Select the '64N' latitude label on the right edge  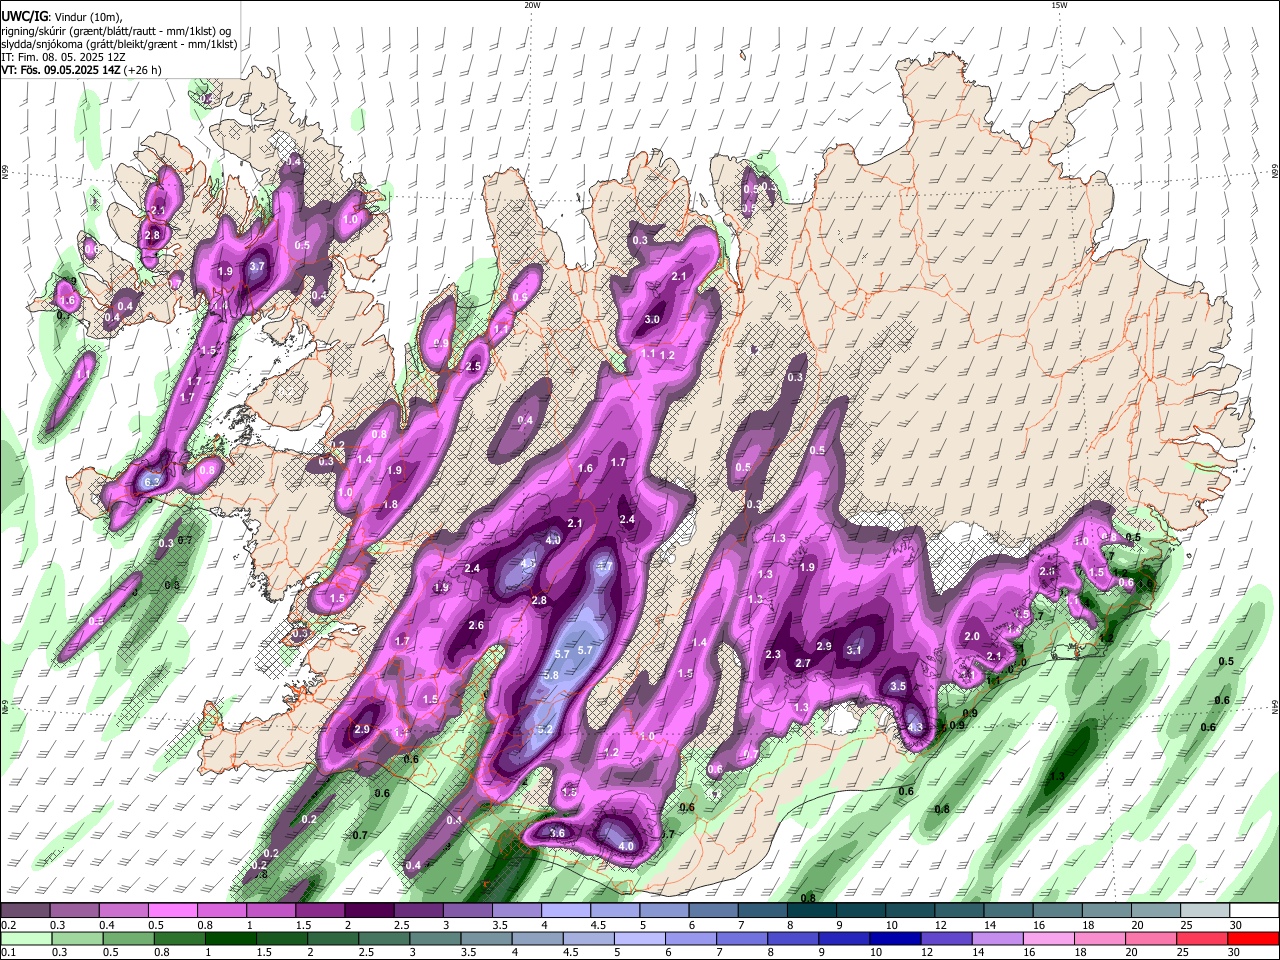pyautogui.click(x=1275, y=706)
